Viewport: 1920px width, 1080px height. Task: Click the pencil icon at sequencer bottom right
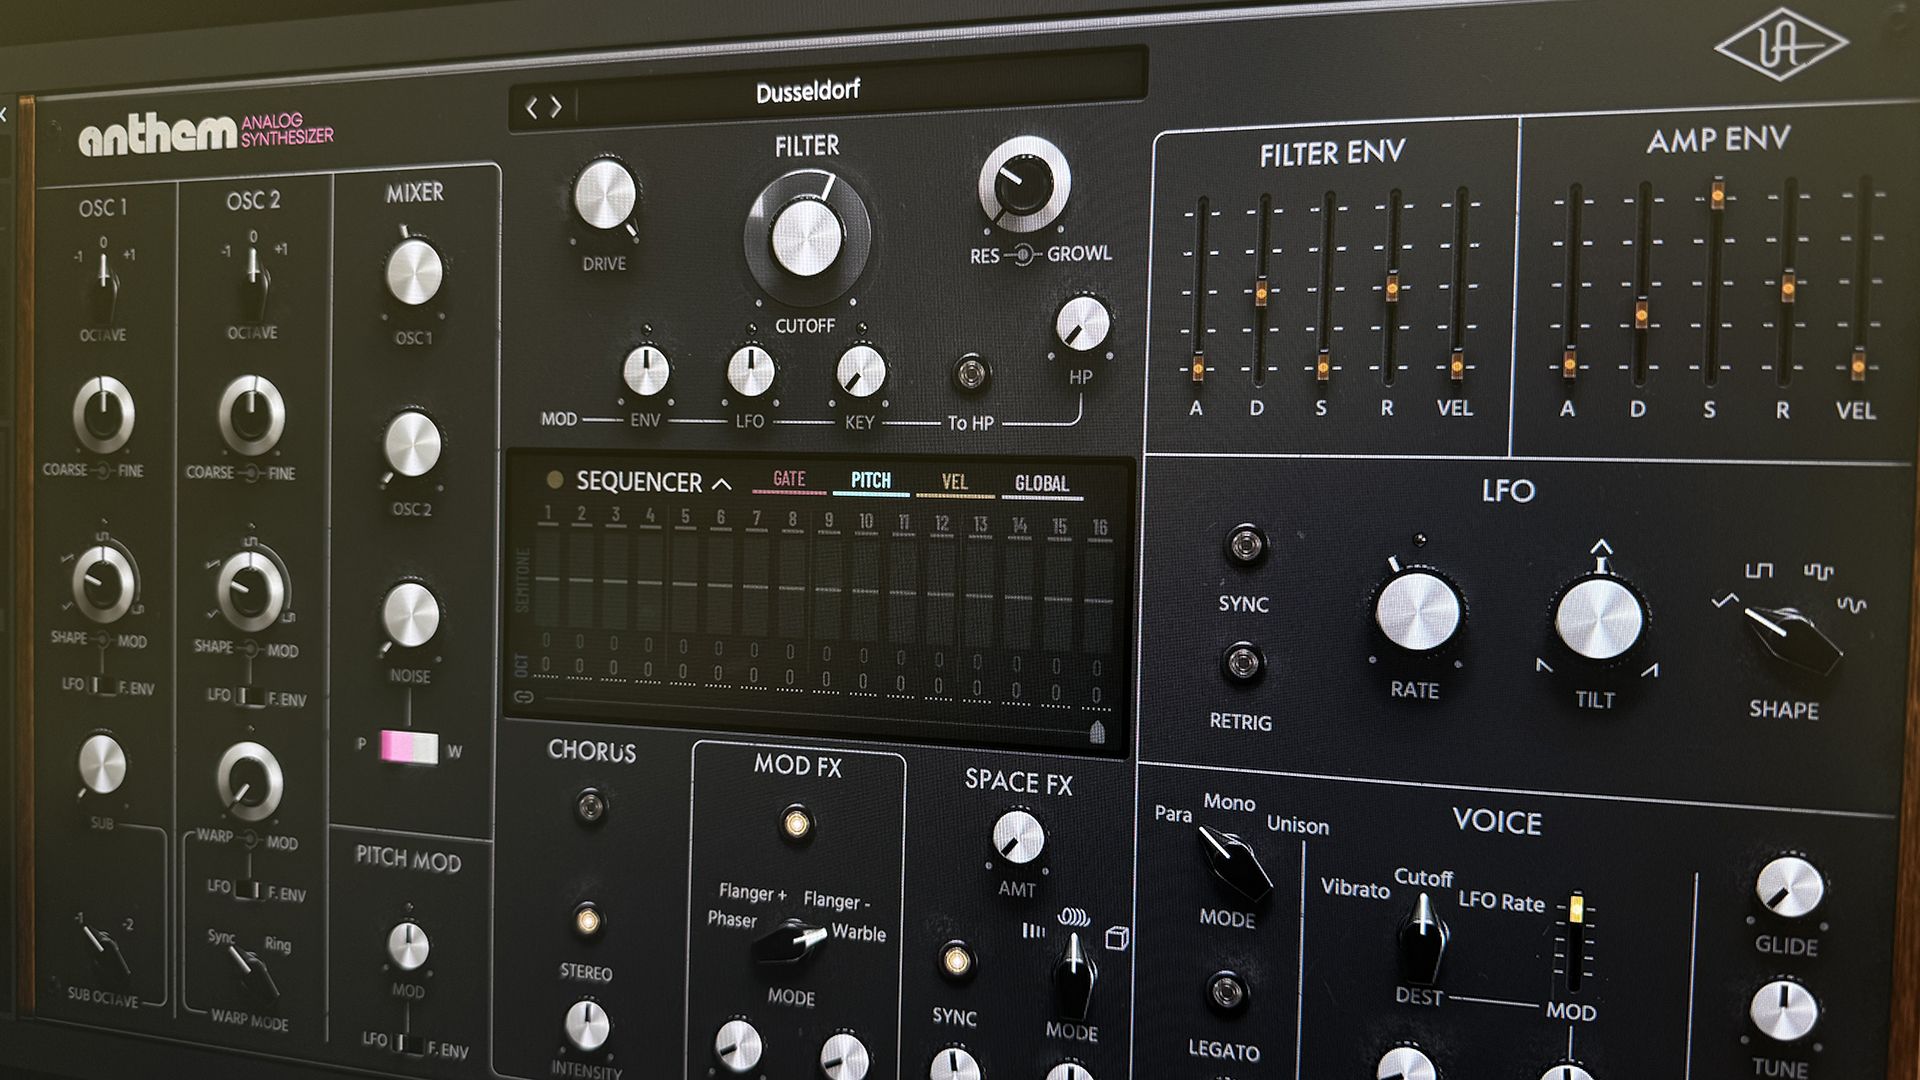pos(1100,731)
